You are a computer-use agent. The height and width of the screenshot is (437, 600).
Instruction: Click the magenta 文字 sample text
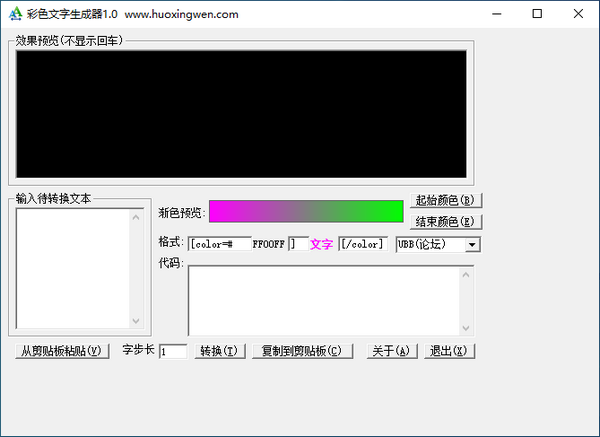click(x=321, y=244)
